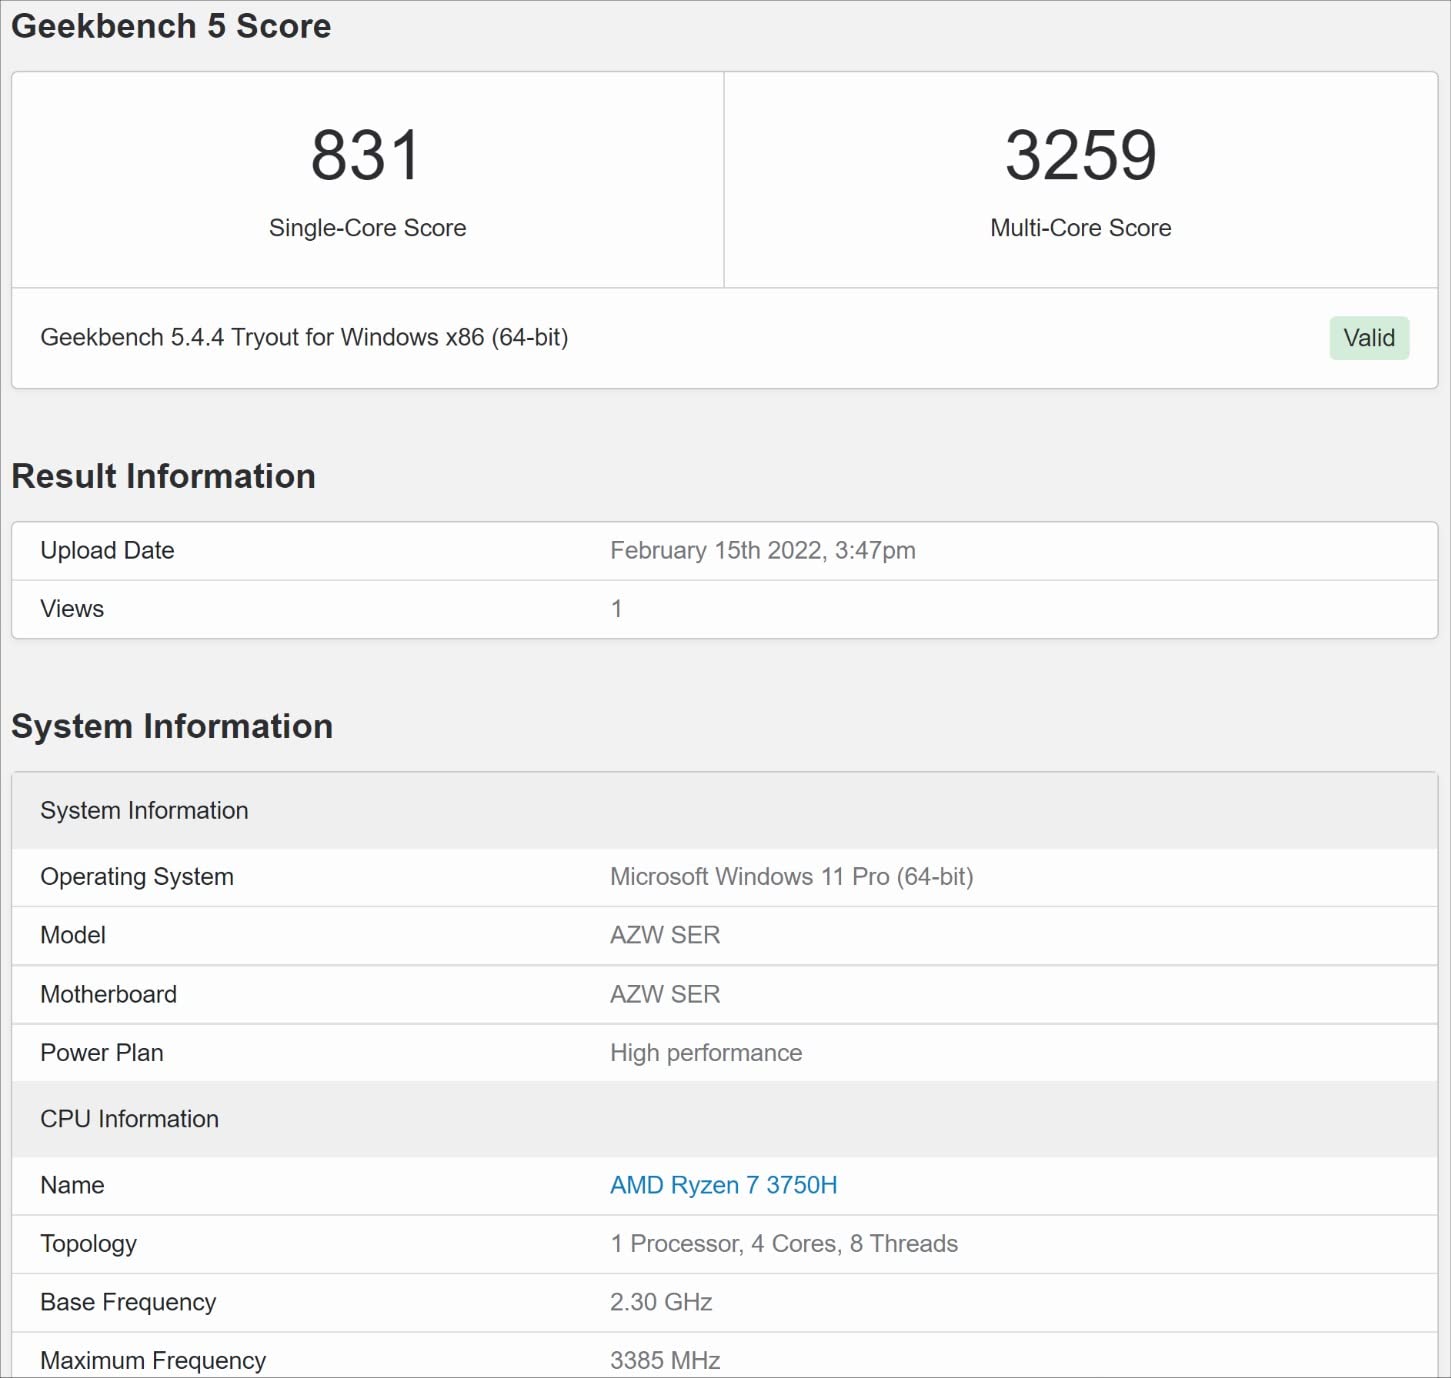Image resolution: width=1451 pixels, height=1378 pixels.
Task: Click the 3259 multi-core score number
Action: click(x=1080, y=156)
